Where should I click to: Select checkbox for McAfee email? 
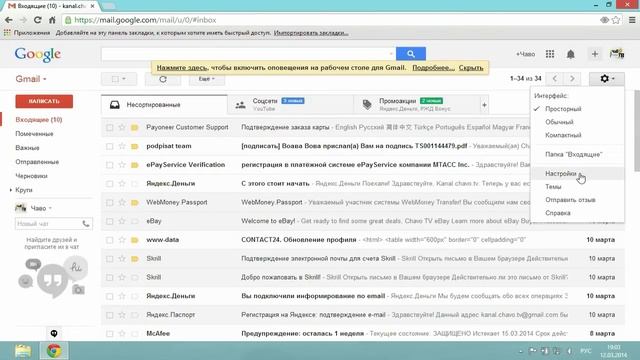click(109, 334)
